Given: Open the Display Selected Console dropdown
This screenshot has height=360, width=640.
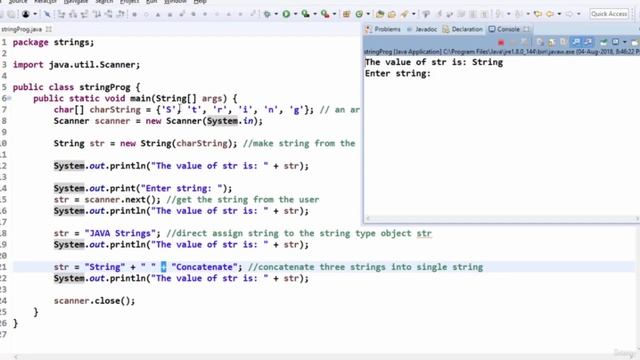Looking at the screenshot, I should coord(625,42).
